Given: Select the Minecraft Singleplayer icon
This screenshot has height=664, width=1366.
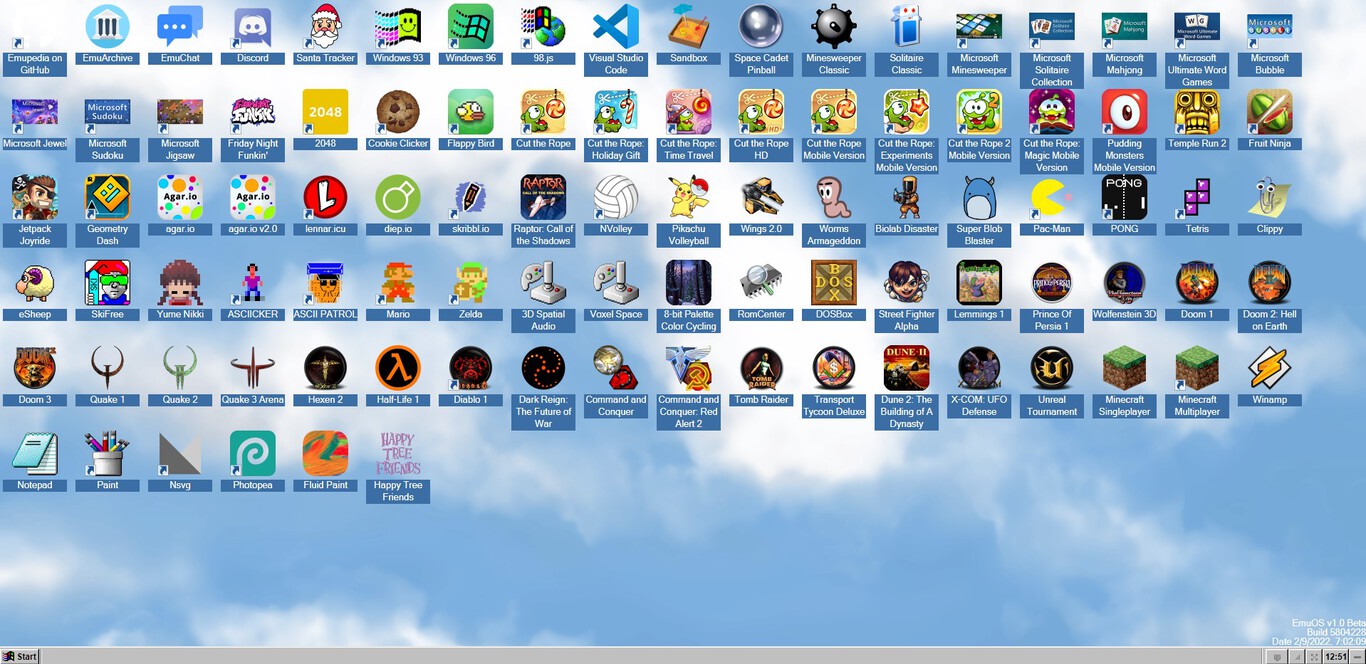Looking at the screenshot, I should pos(1124,368).
